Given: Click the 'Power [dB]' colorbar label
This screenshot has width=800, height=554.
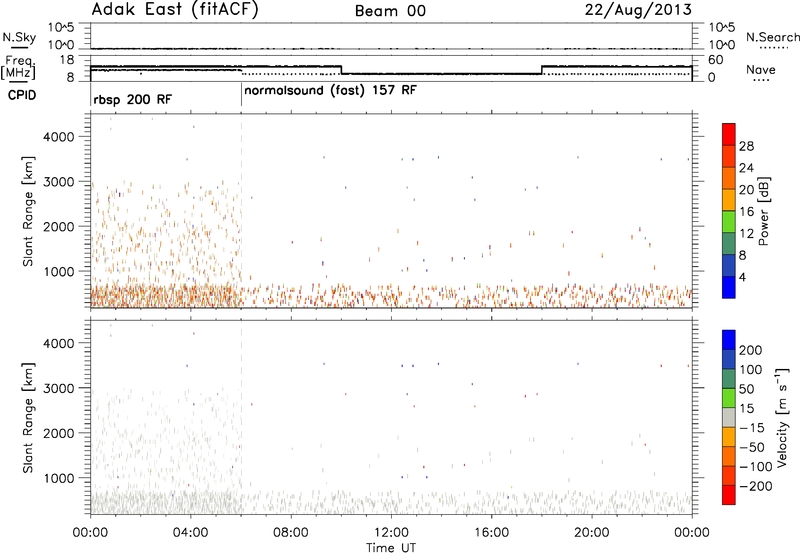Looking at the screenshot, I should click(763, 211).
